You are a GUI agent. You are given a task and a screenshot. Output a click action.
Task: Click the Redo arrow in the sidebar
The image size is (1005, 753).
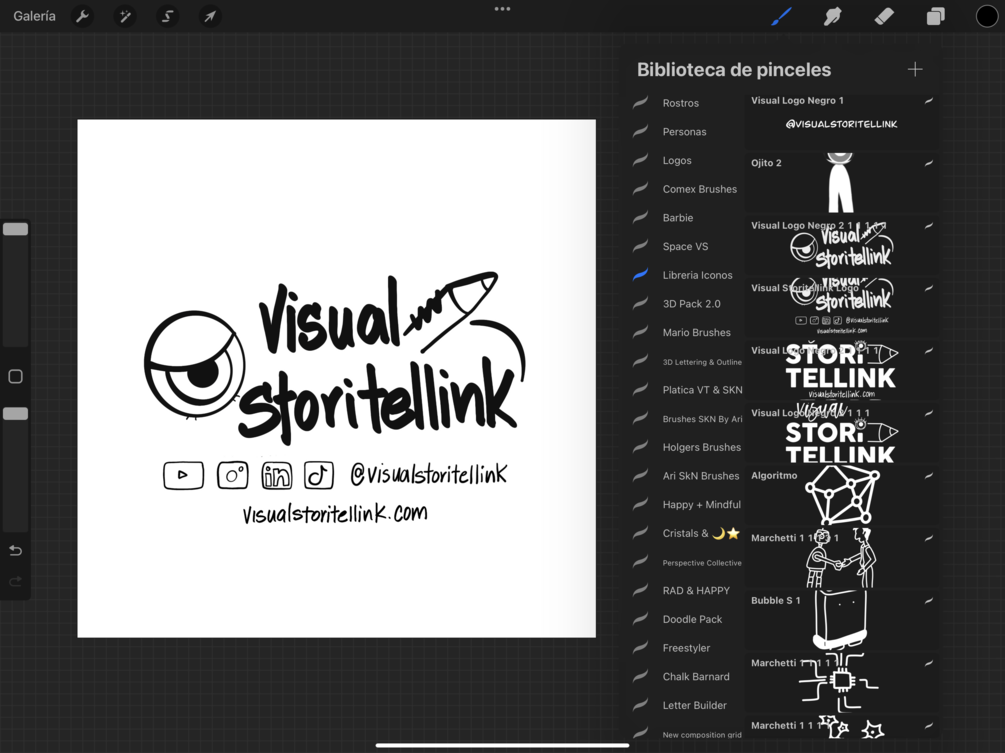click(15, 581)
